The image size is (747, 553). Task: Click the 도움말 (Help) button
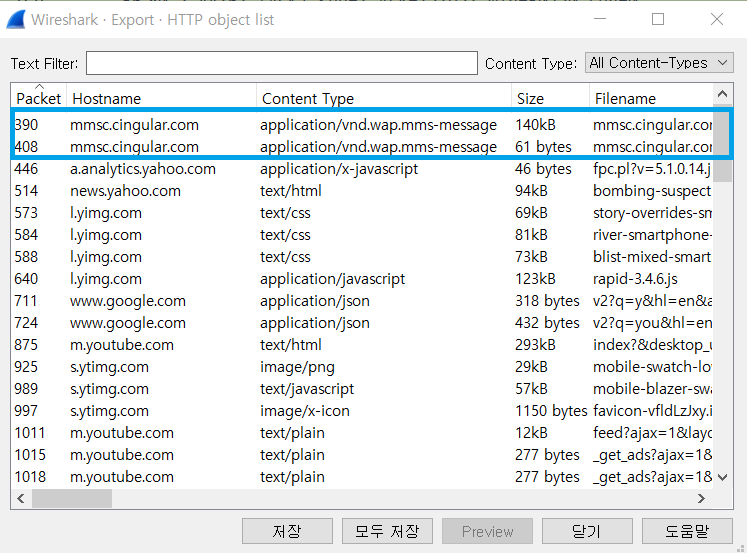click(687, 531)
